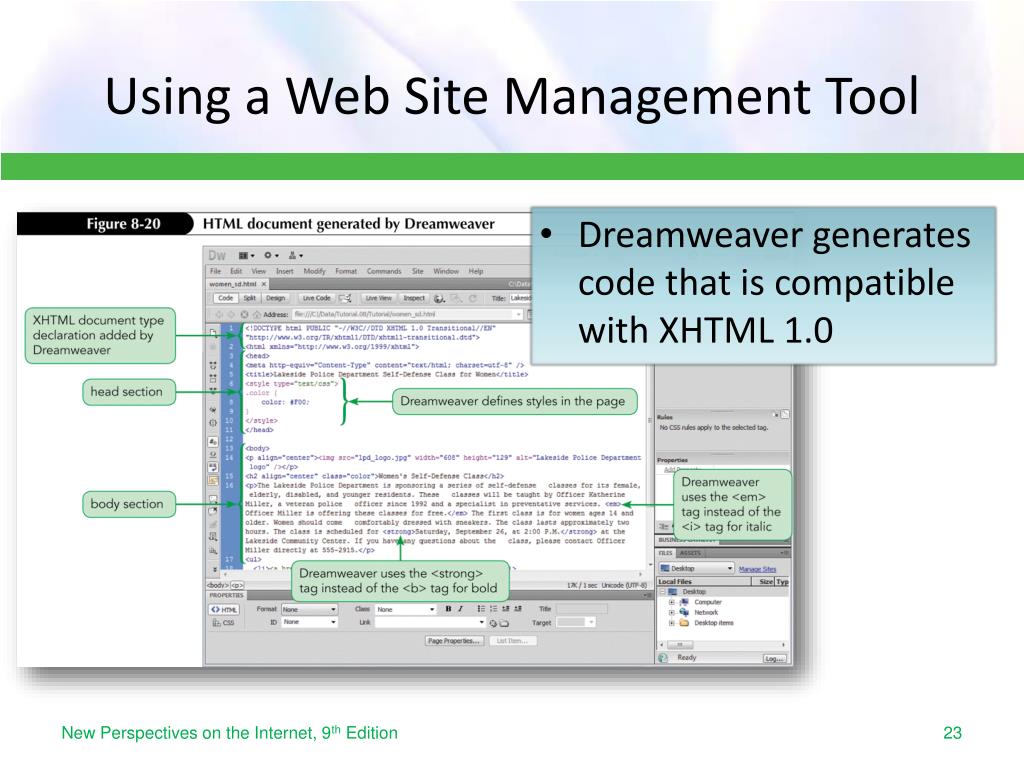Toggle the Inspect mode button
The width and height of the screenshot is (1024, 768).
tap(414, 298)
